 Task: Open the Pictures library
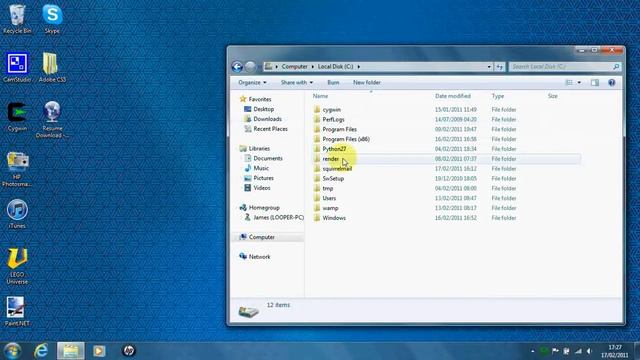[x=263, y=178]
